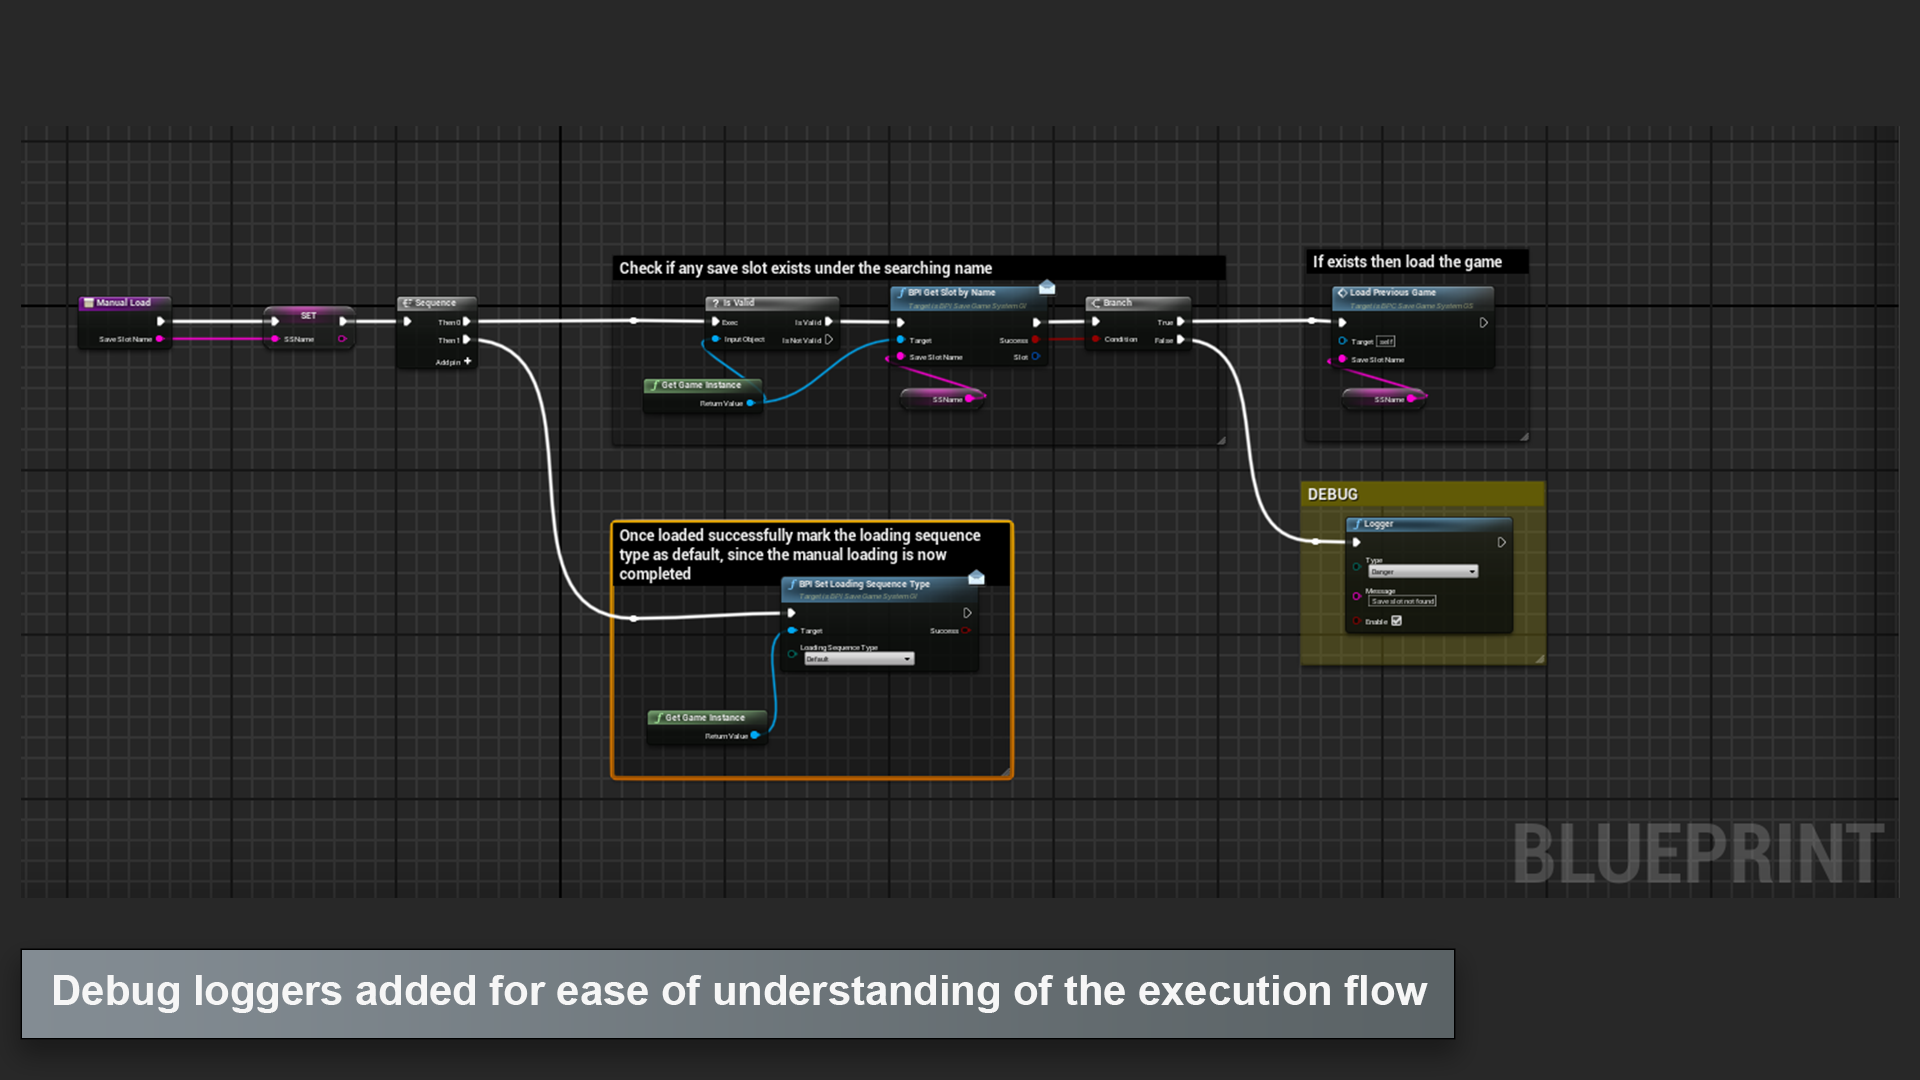Select the DEBUG comment box title

pyautogui.click(x=1332, y=494)
